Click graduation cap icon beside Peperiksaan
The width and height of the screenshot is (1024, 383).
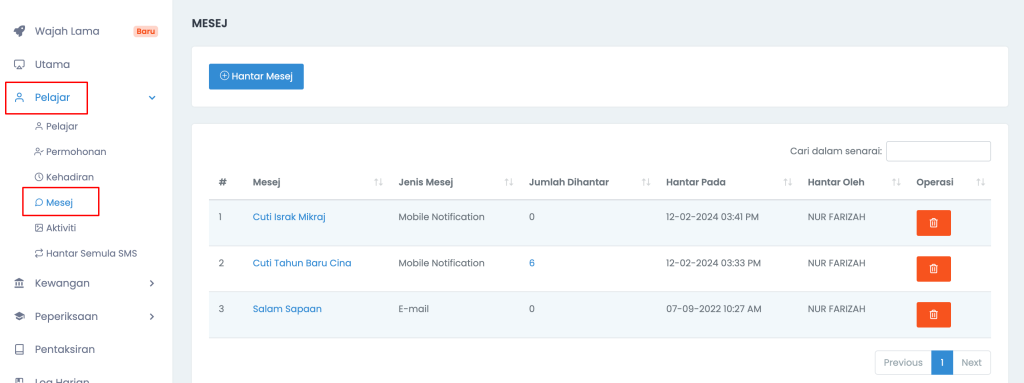click(x=20, y=316)
